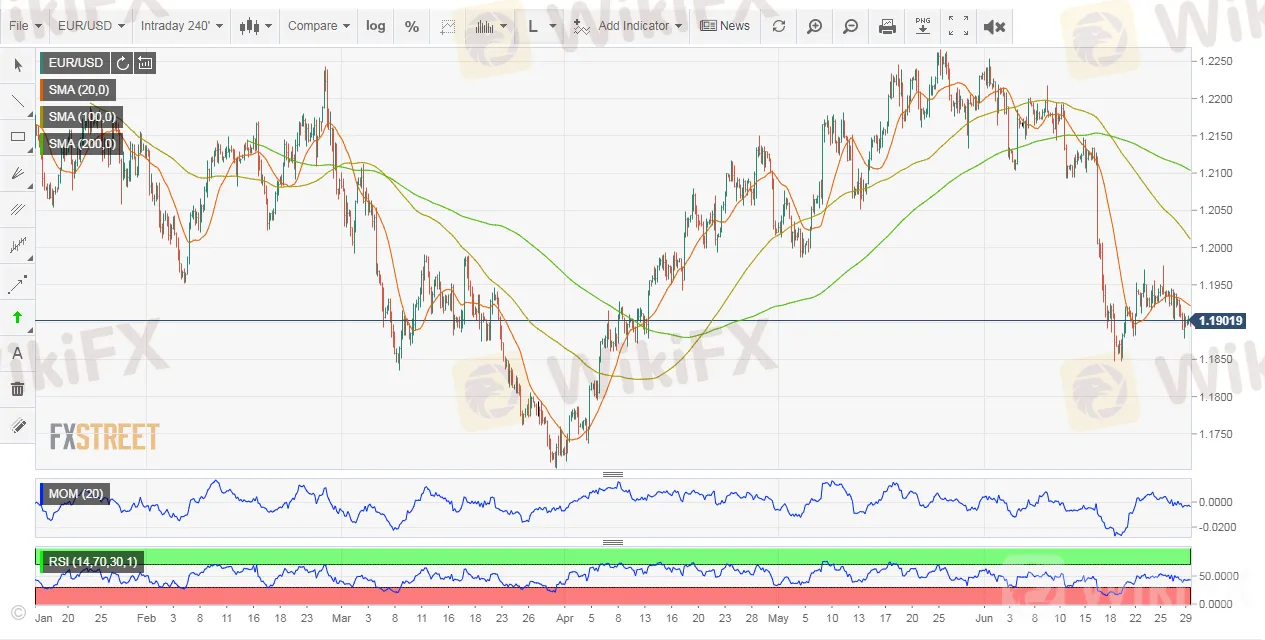Enter fullscreen mode via expand icon
Image resolution: width=1265 pixels, height=640 pixels.
pyautogui.click(x=958, y=26)
